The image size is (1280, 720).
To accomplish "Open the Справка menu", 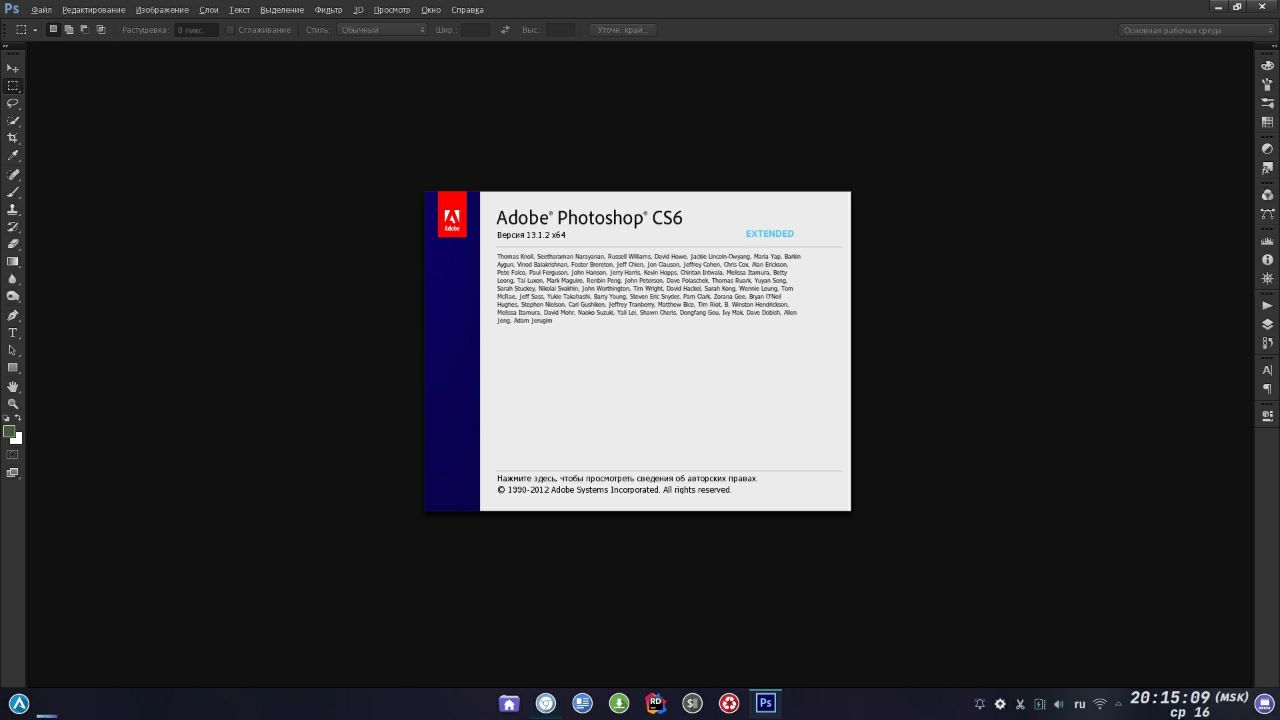I will [467, 9].
